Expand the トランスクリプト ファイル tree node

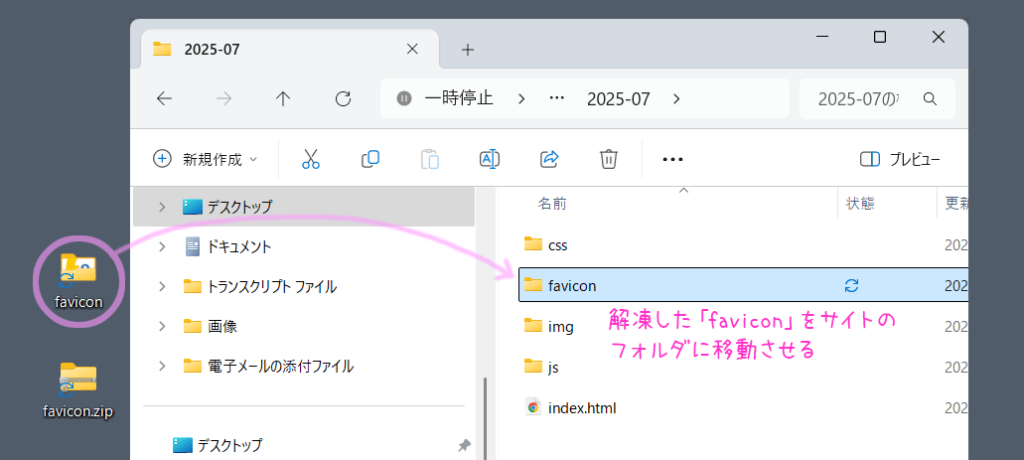point(161,286)
